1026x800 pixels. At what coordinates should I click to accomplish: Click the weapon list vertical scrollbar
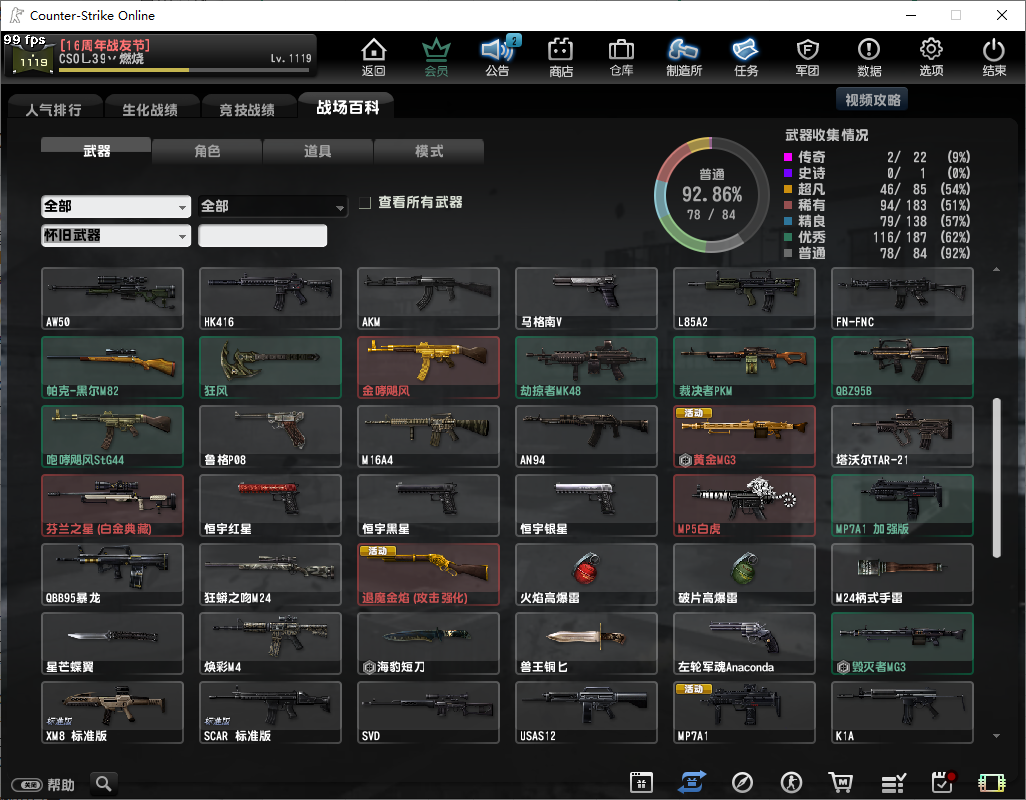click(x=997, y=477)
